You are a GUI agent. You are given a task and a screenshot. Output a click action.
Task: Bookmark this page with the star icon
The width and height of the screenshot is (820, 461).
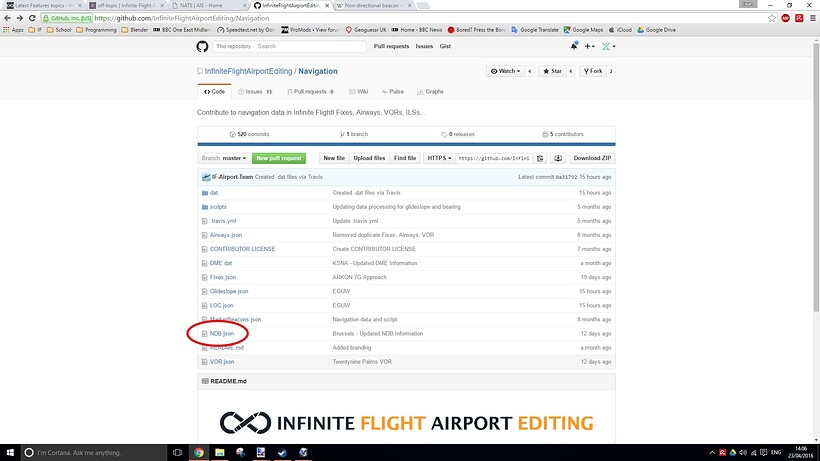tap(772, 18)
